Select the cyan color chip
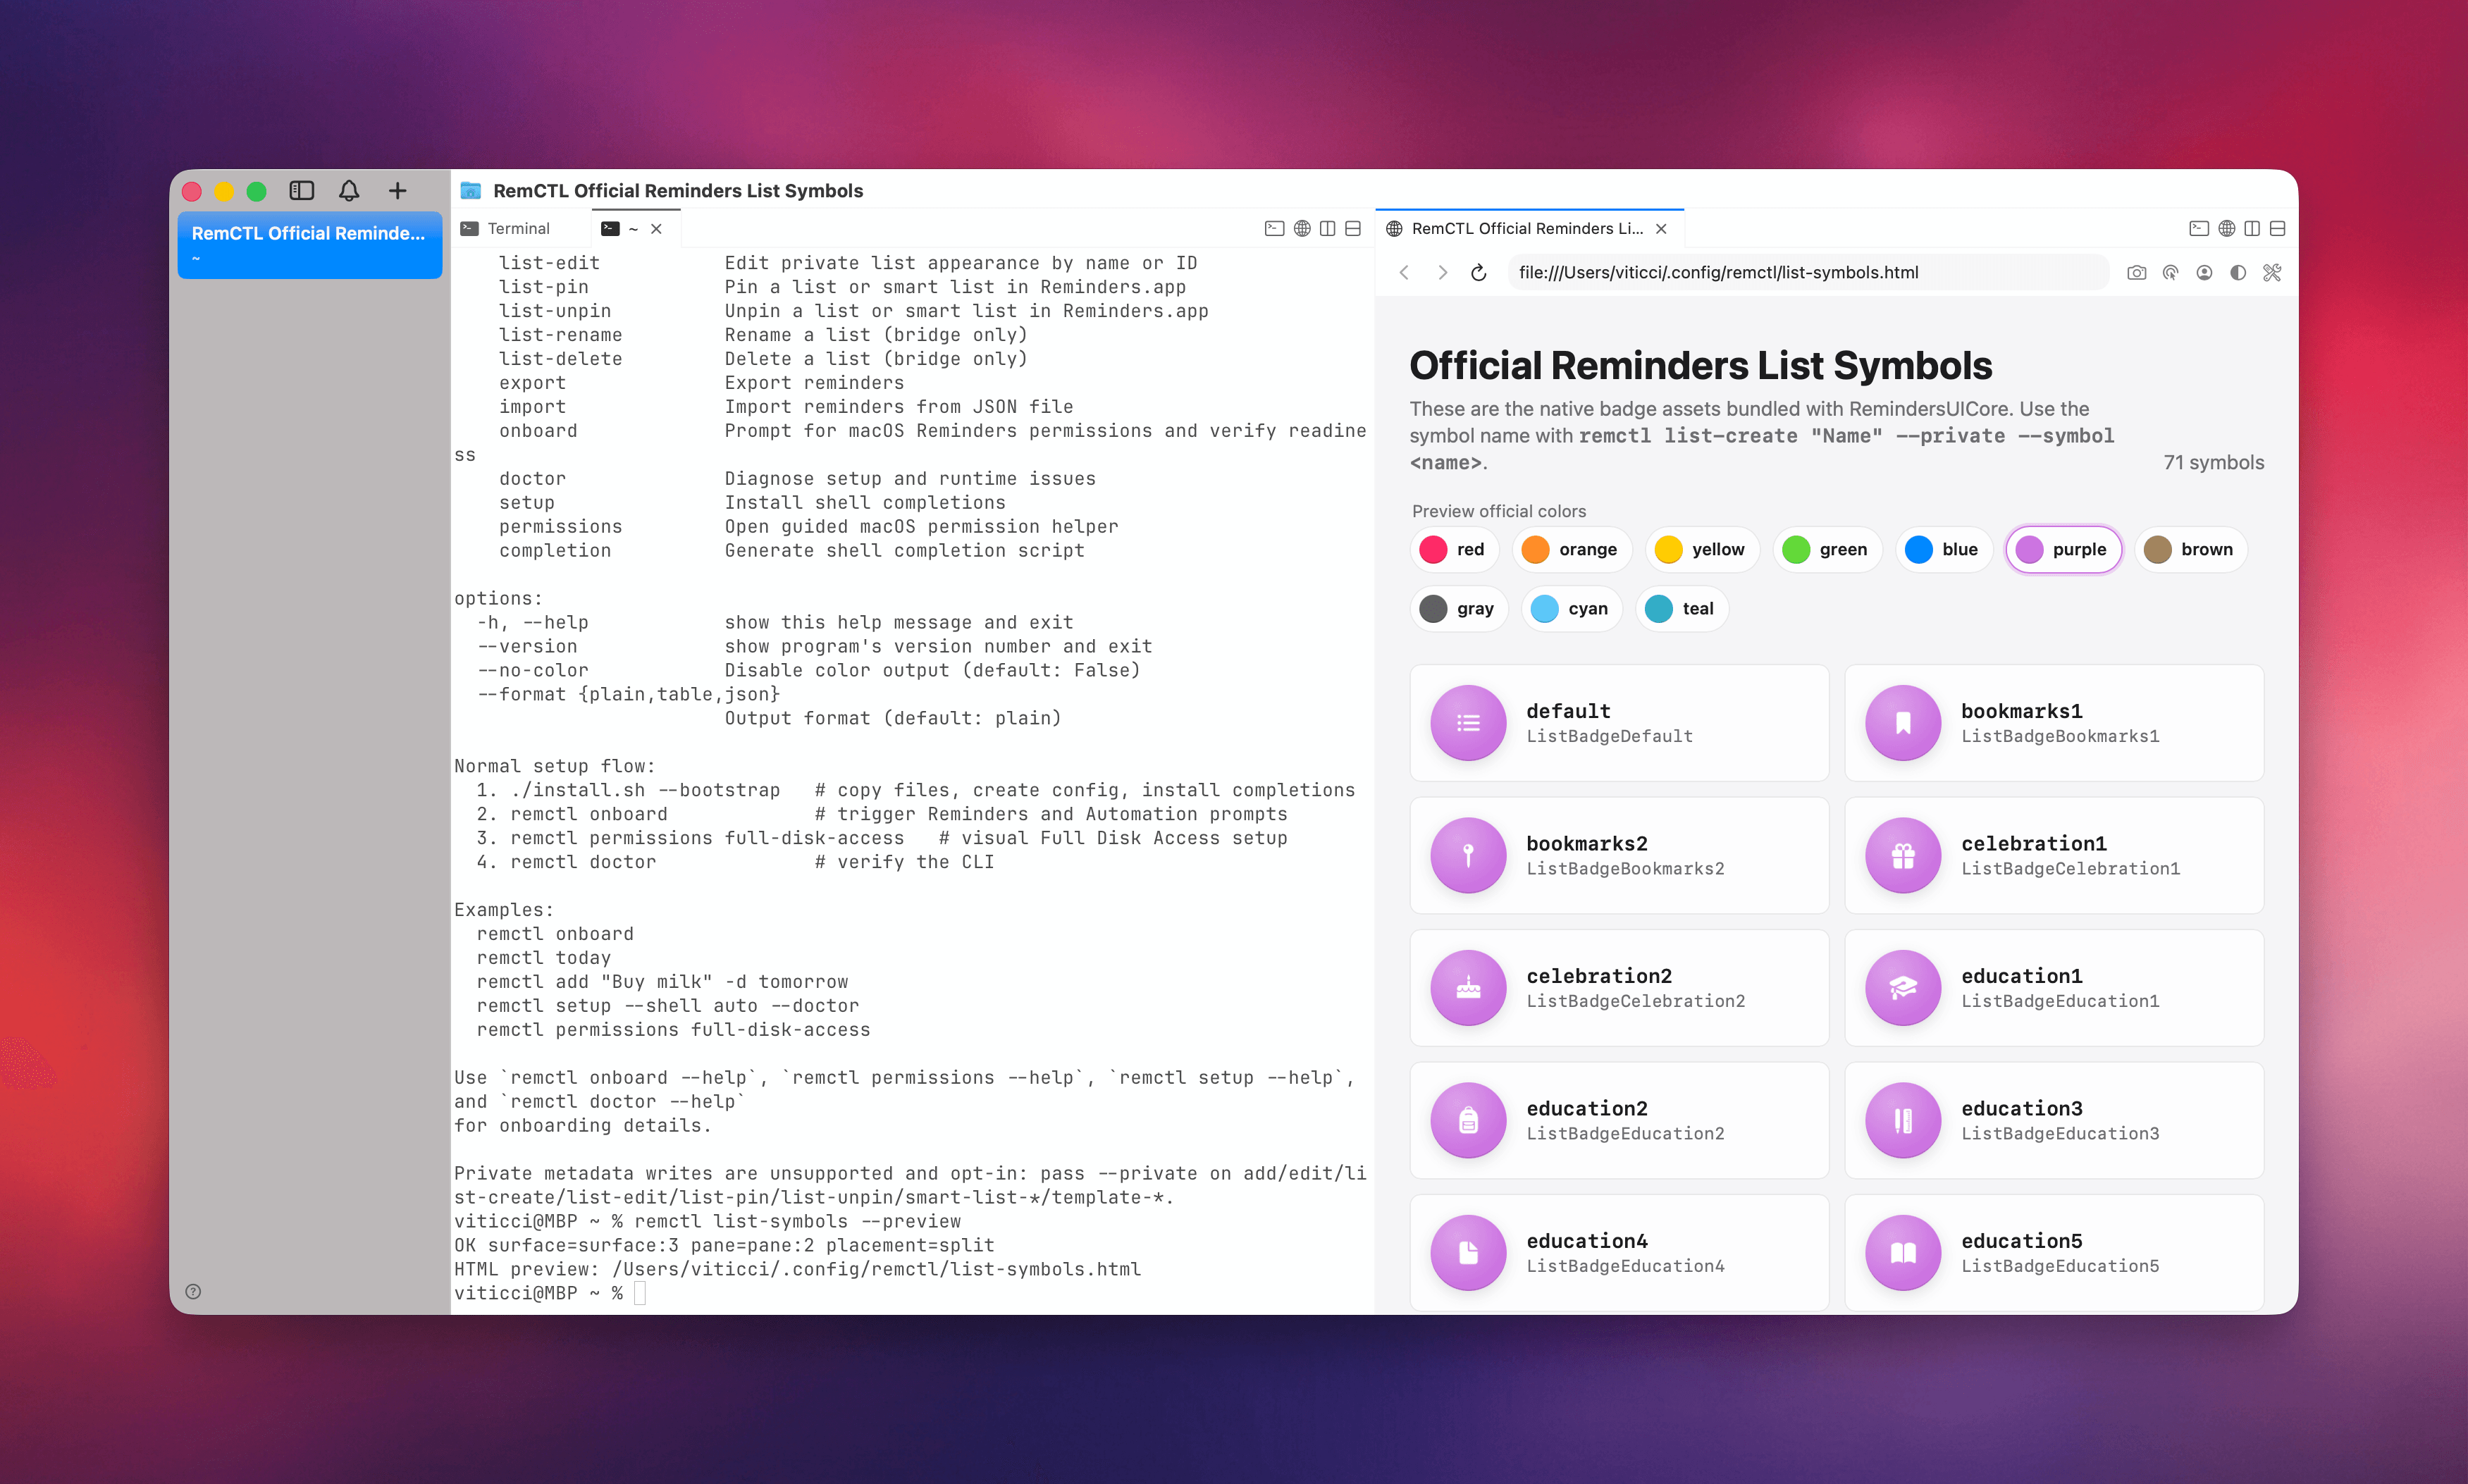Image resolution: width=2468 pixels, height=1484 pixels. (1571, 609)
